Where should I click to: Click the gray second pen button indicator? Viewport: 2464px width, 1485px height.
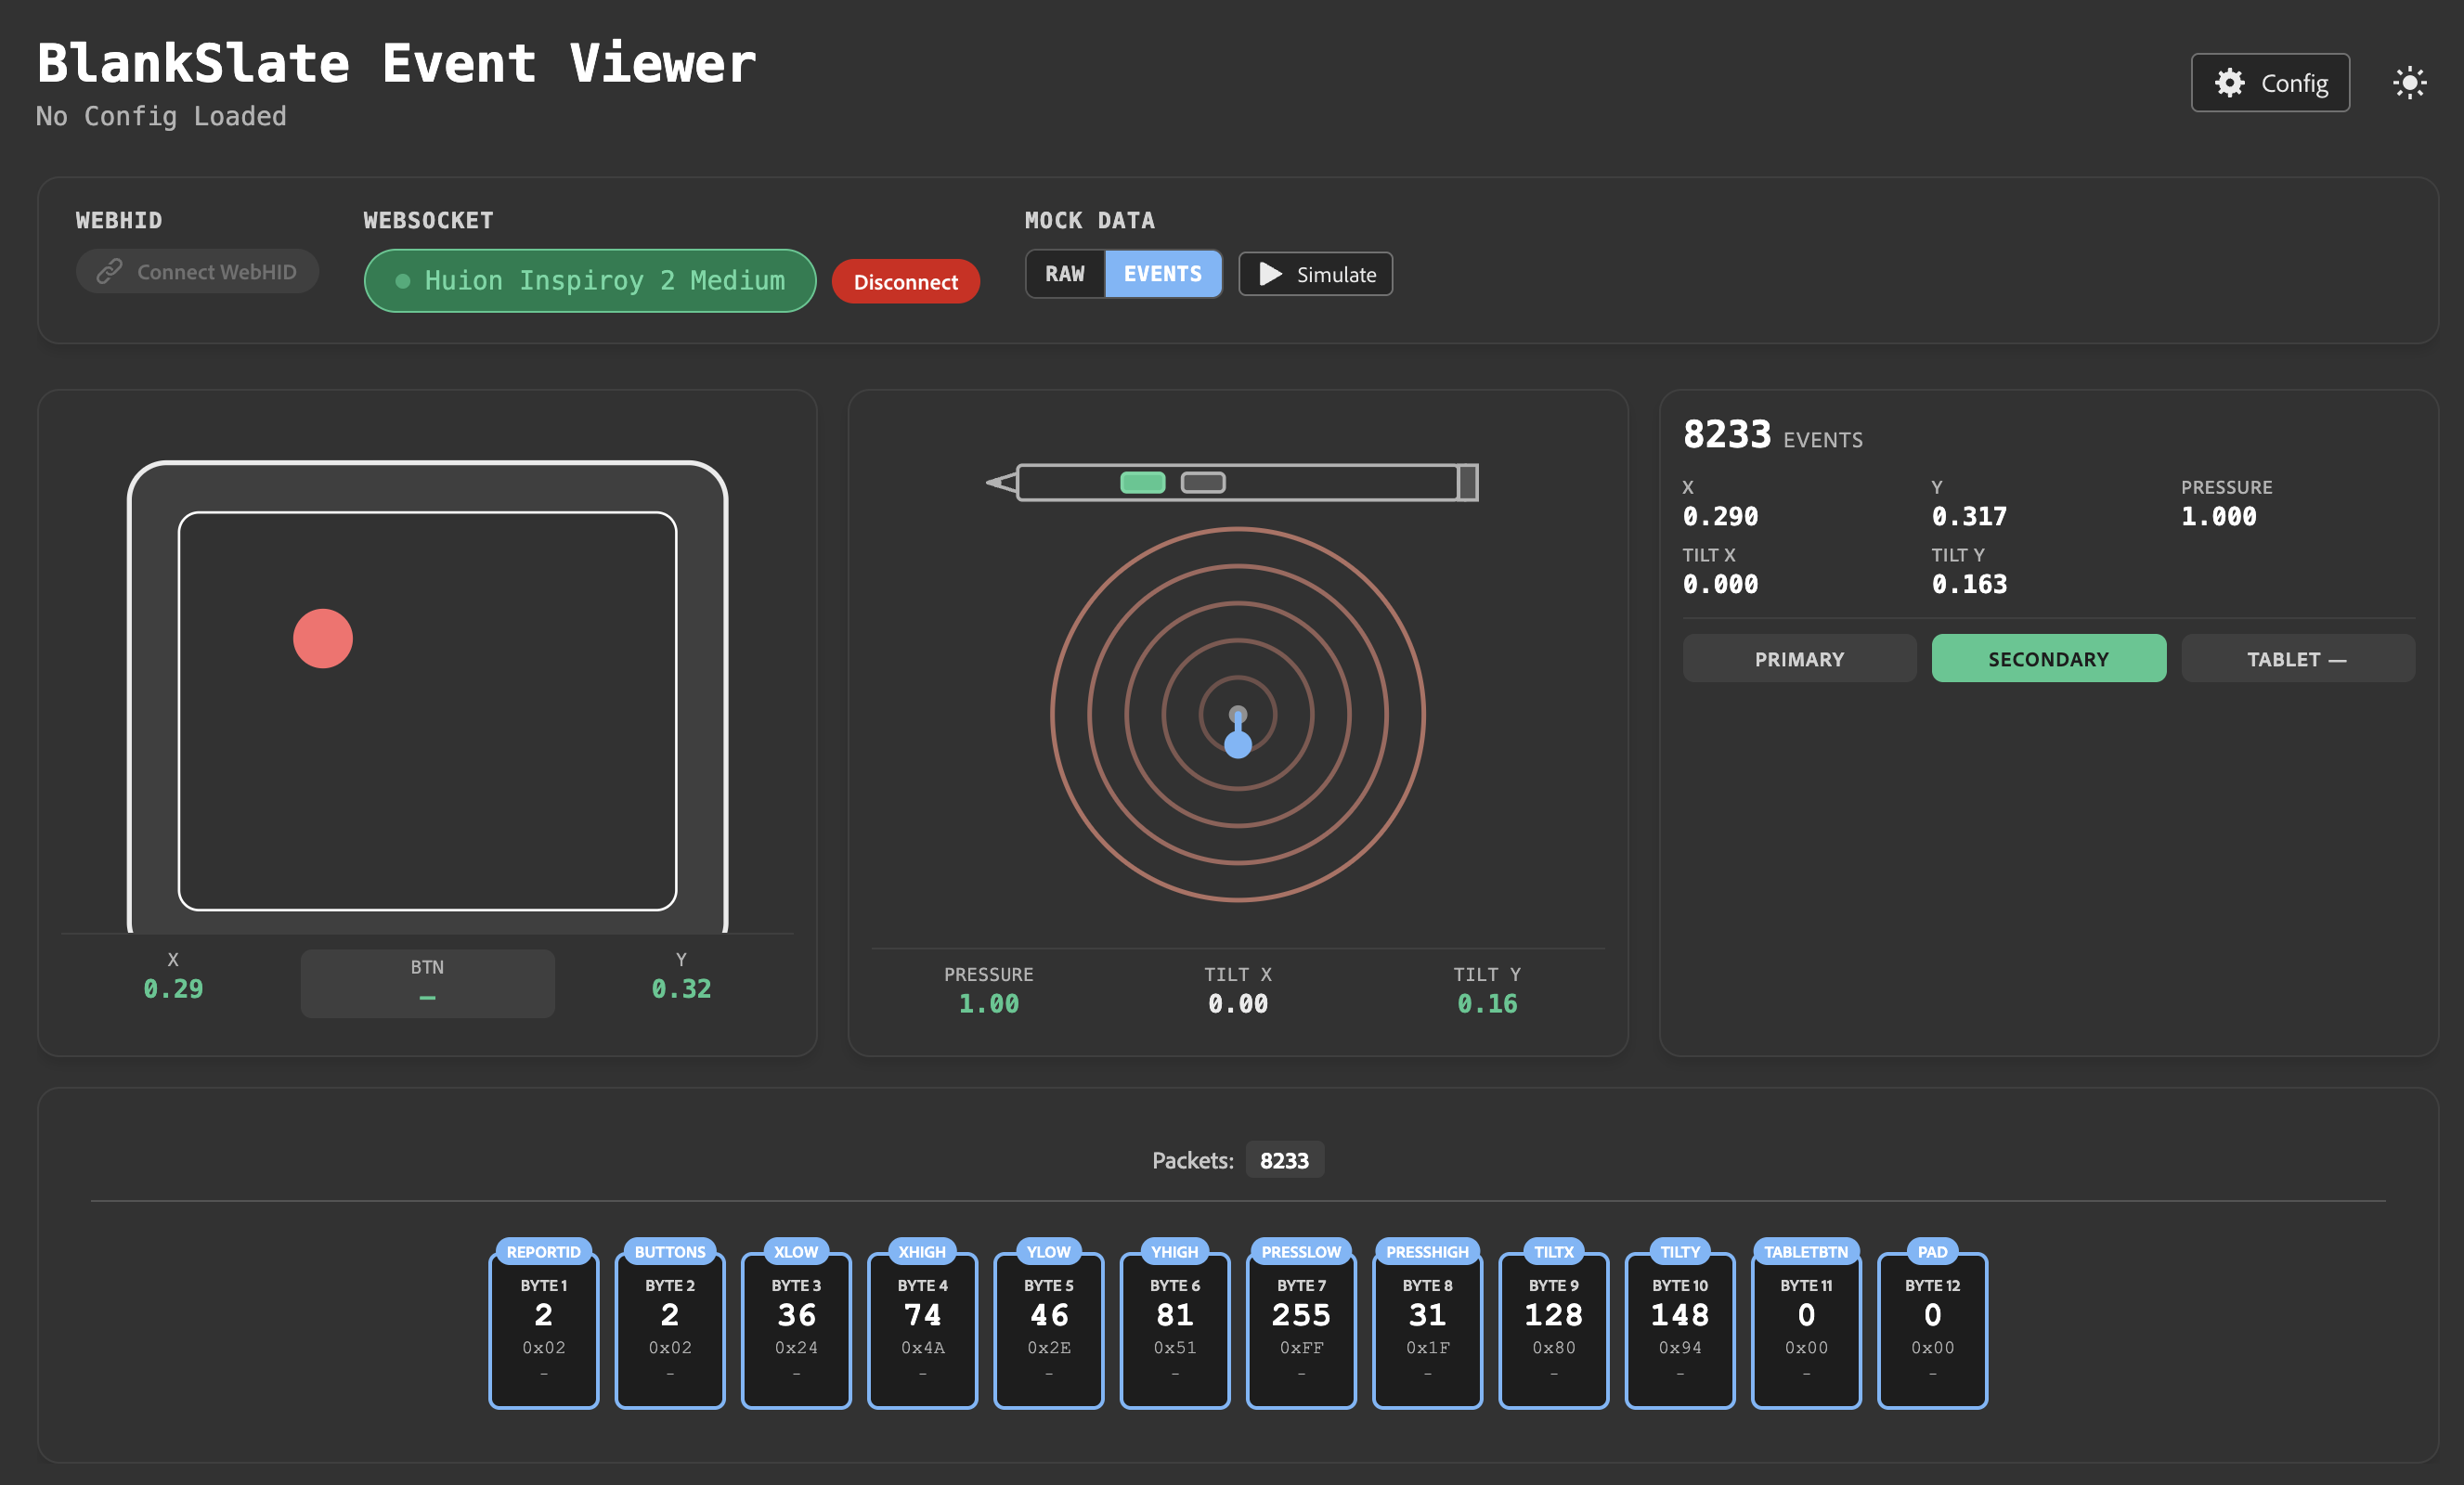pyautogui.click(x=1202, y=483)
